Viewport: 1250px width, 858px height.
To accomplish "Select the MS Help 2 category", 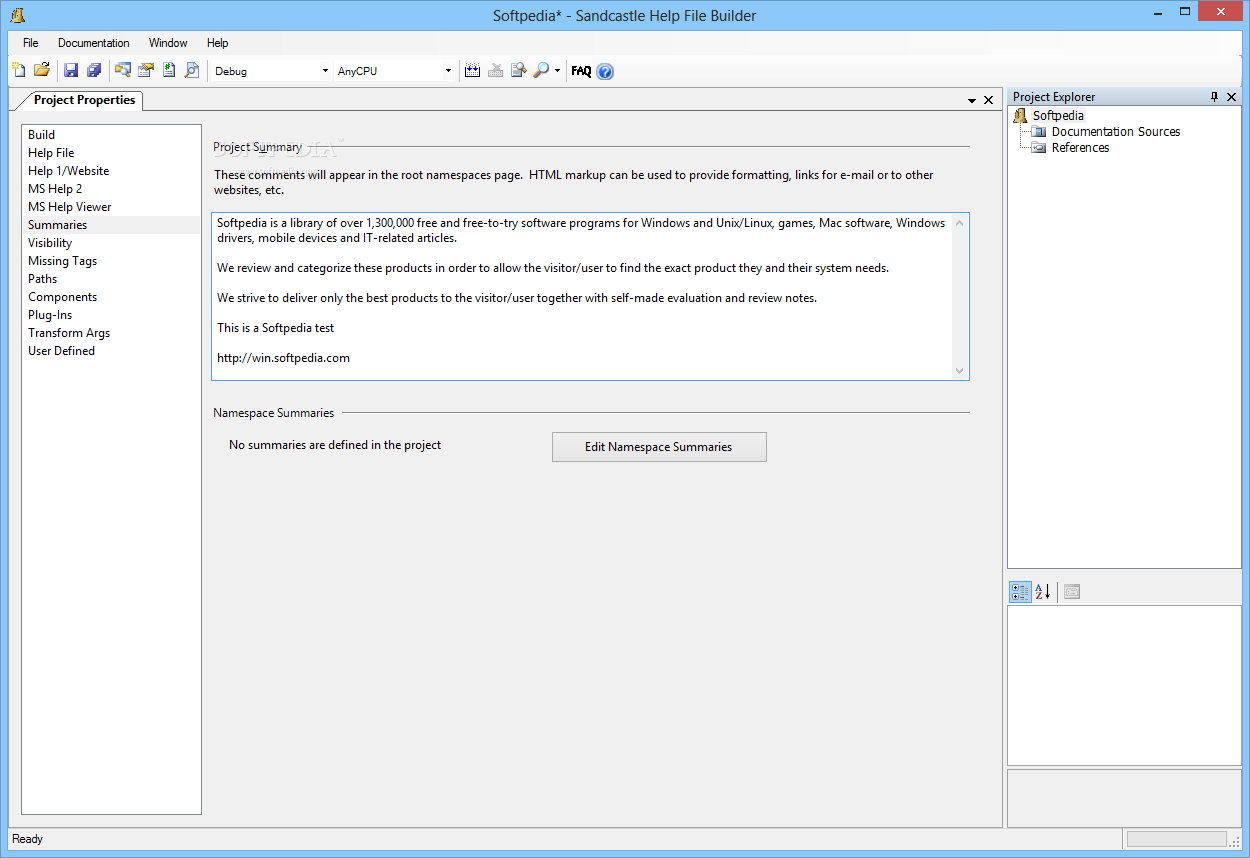I will pyautogui.click(x=111, y=189).
